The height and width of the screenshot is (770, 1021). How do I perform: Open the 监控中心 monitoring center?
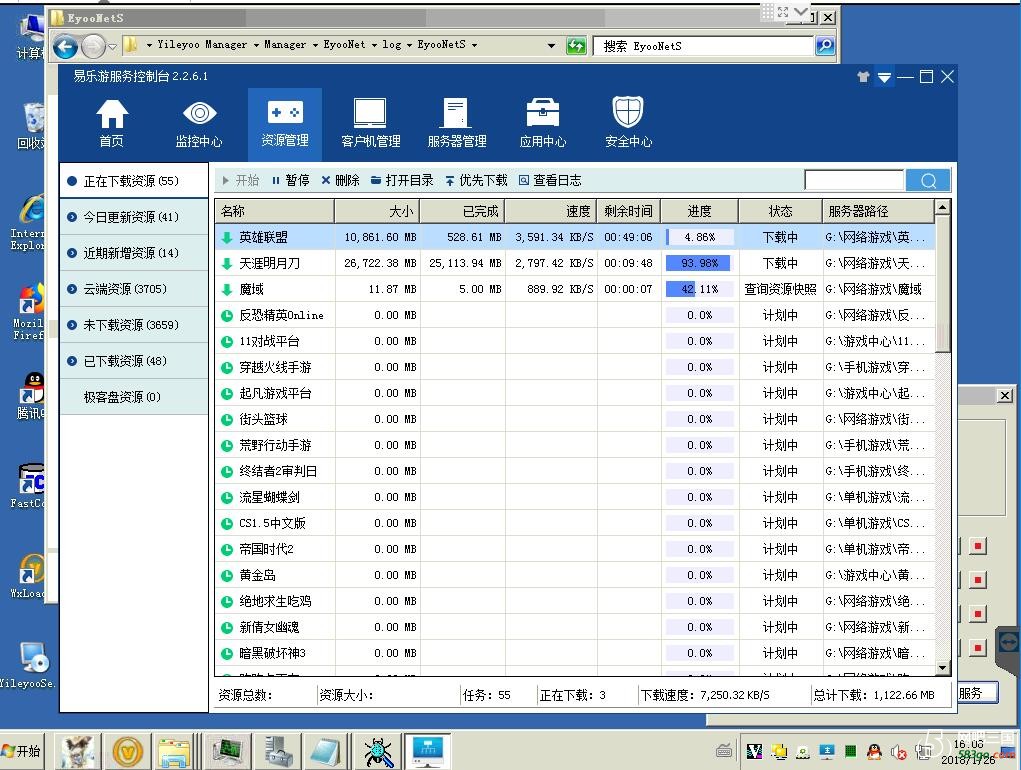199,123
